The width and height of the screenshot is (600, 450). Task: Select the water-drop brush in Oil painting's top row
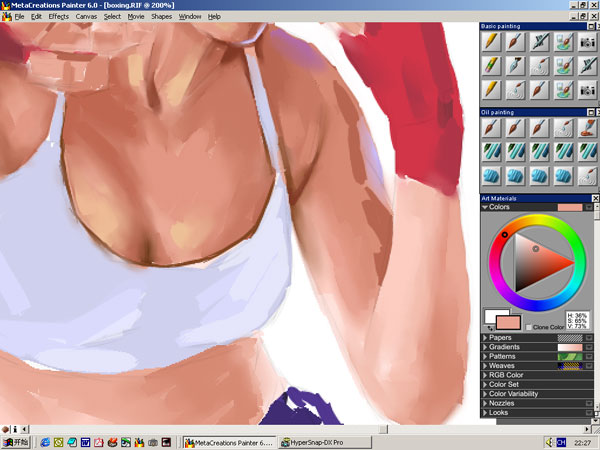(564, 128)
